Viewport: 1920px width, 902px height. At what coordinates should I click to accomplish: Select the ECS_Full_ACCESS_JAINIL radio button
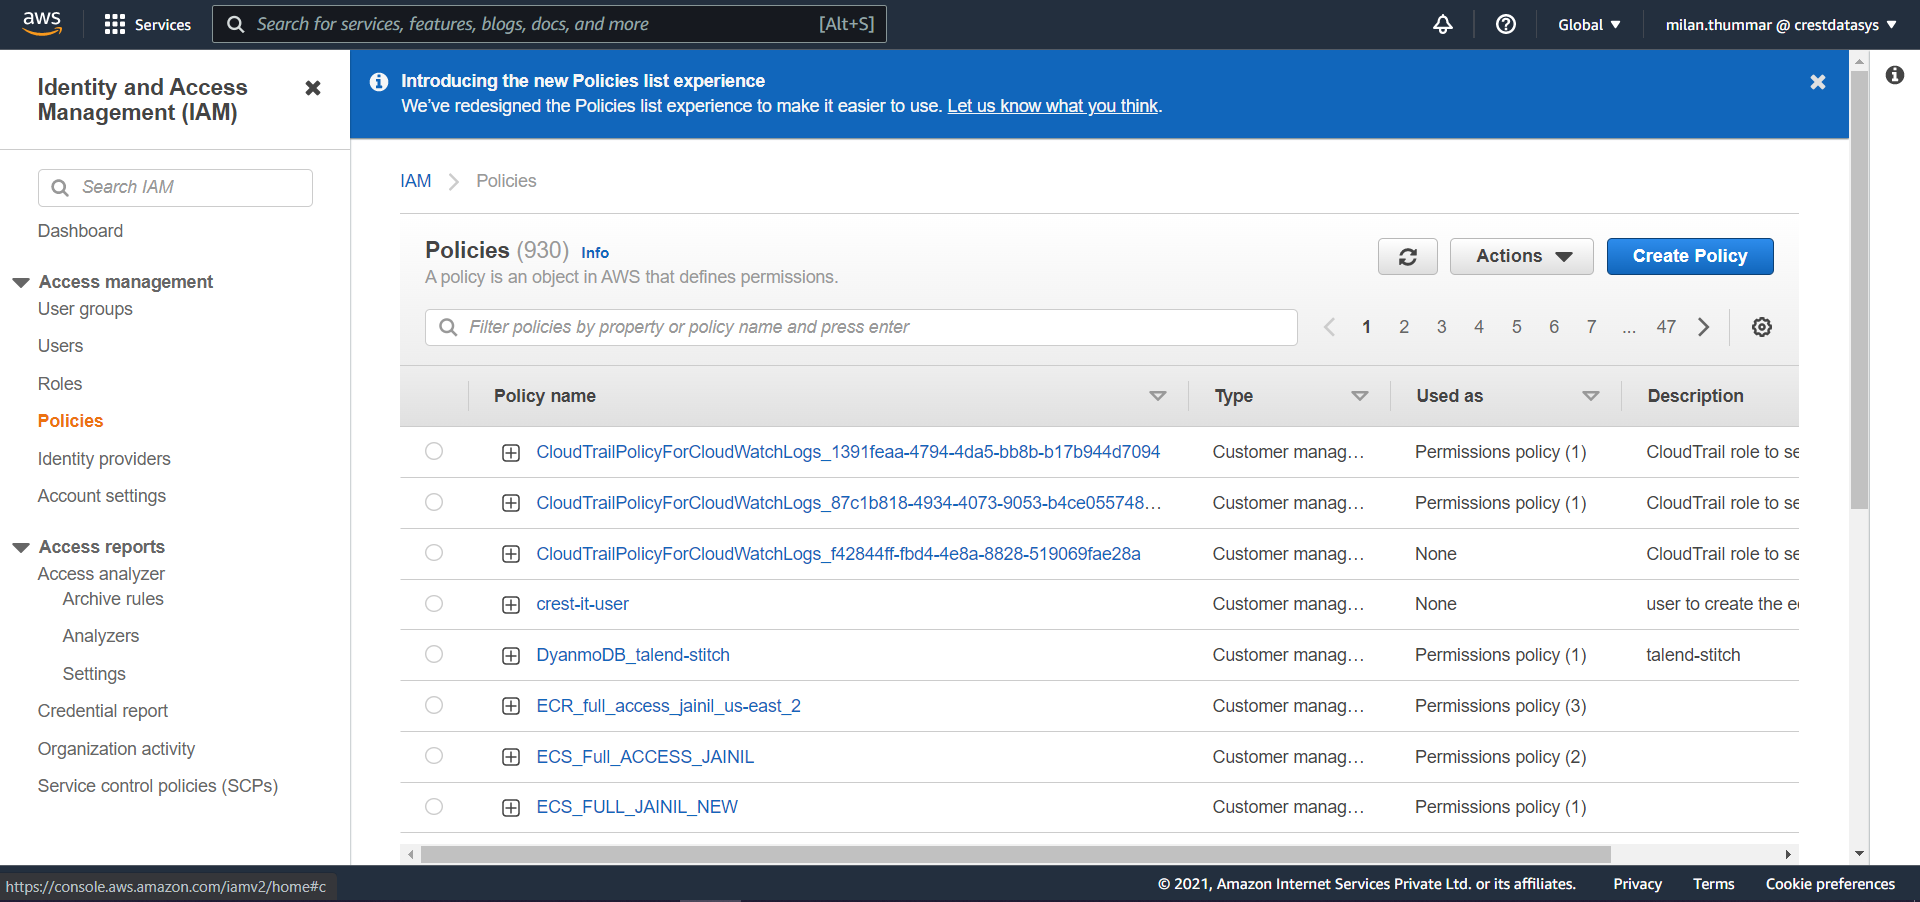[x=434, y=756]
